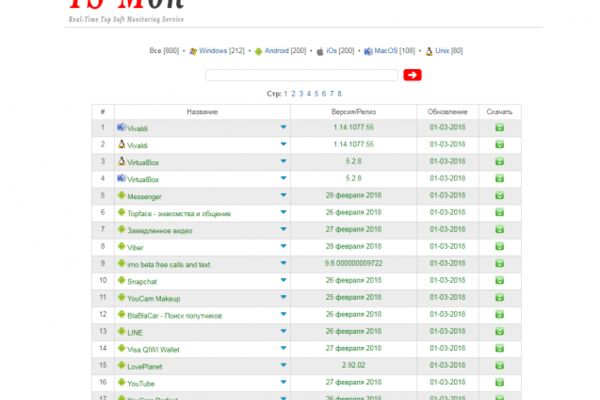Screen dimensions: 600x400
Task: Click the MacOS Finder icon in filter bar
Action: tap(368, 51)
